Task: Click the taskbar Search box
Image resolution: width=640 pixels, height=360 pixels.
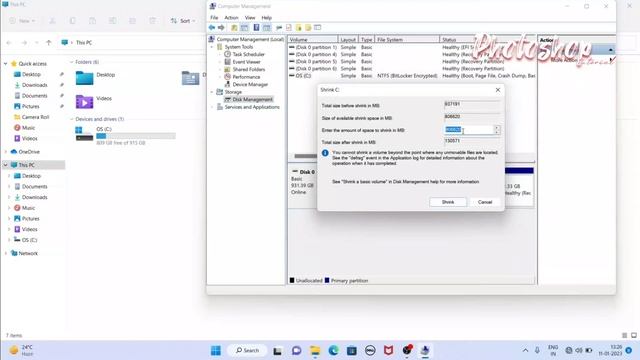Action: tap(247, 350)
